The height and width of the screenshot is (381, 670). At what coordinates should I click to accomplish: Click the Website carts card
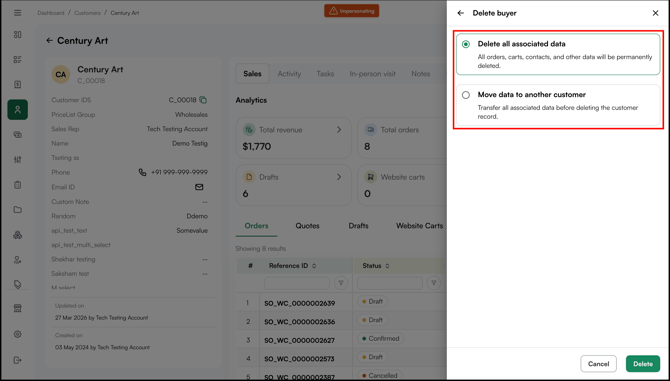402,185
